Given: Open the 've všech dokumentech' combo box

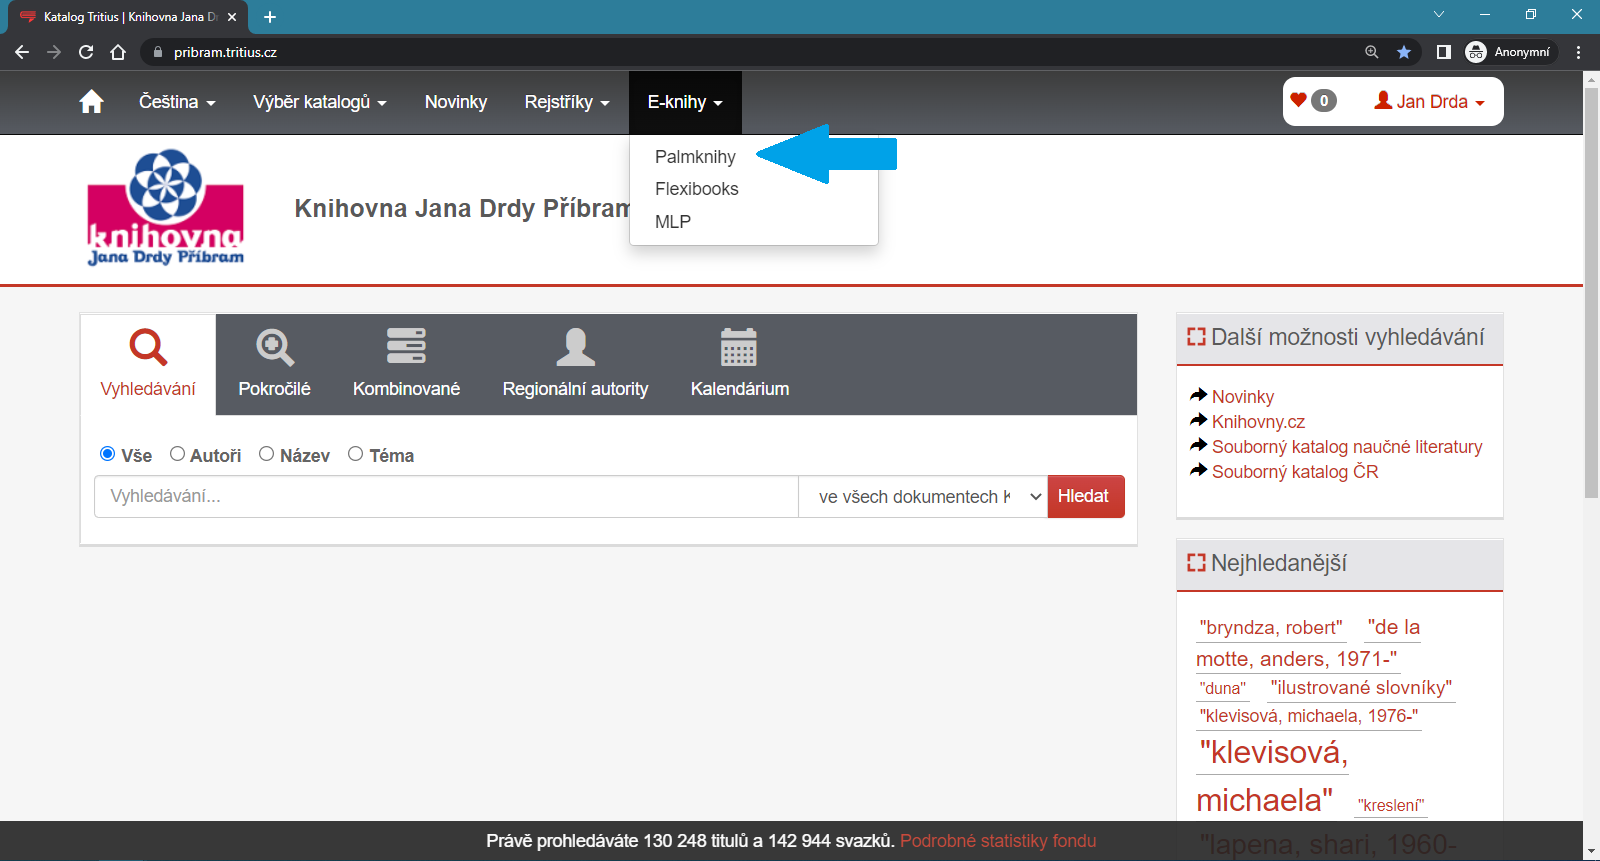Looking at the screenshot, I should 923,496.
